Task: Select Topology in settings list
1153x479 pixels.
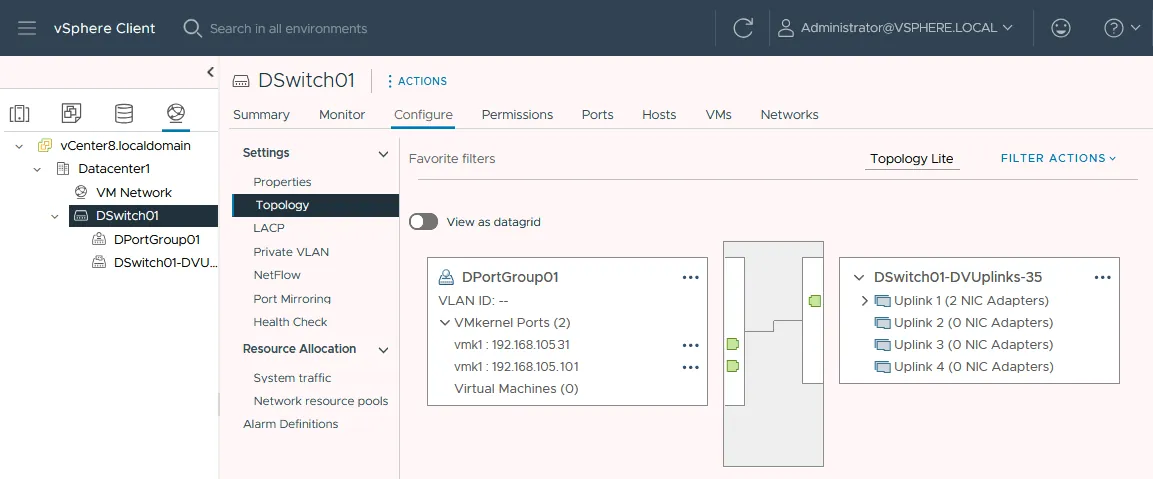Action: [x=315, y=205]
